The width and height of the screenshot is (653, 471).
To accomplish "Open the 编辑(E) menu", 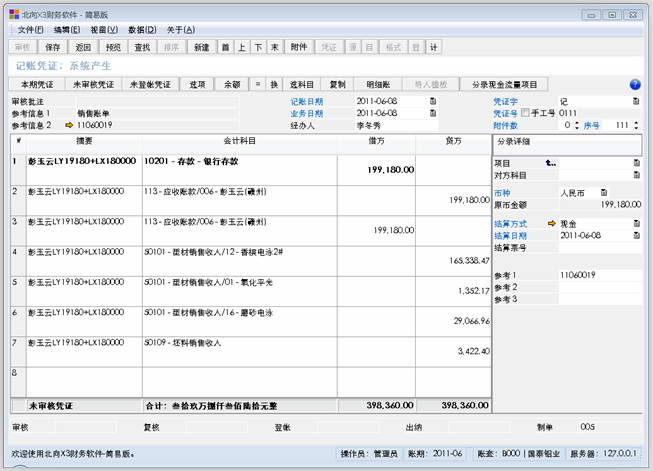I will click(x=67, y=30).
